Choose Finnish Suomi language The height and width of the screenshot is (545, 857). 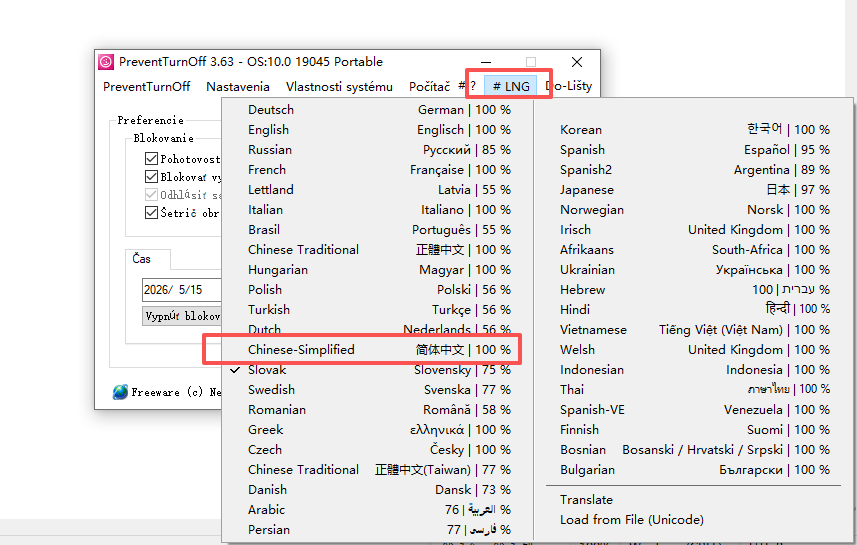[694, 430]
